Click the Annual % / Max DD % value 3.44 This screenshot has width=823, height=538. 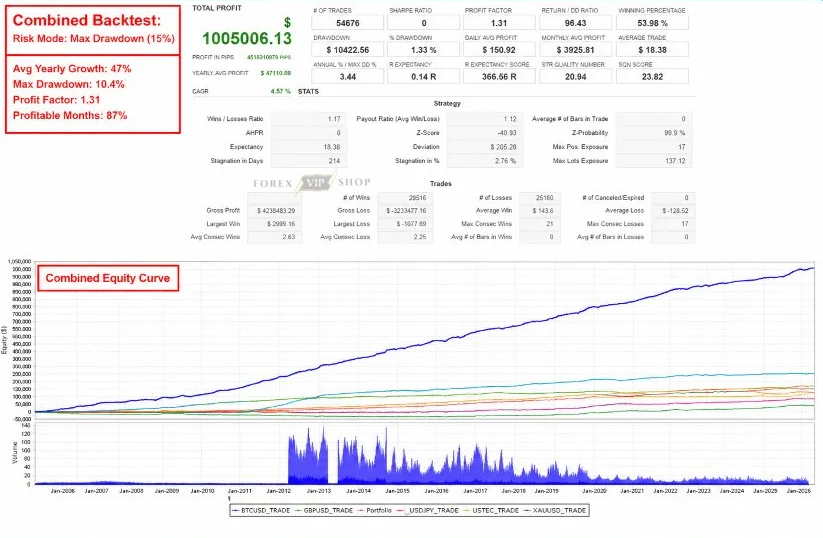347,77
